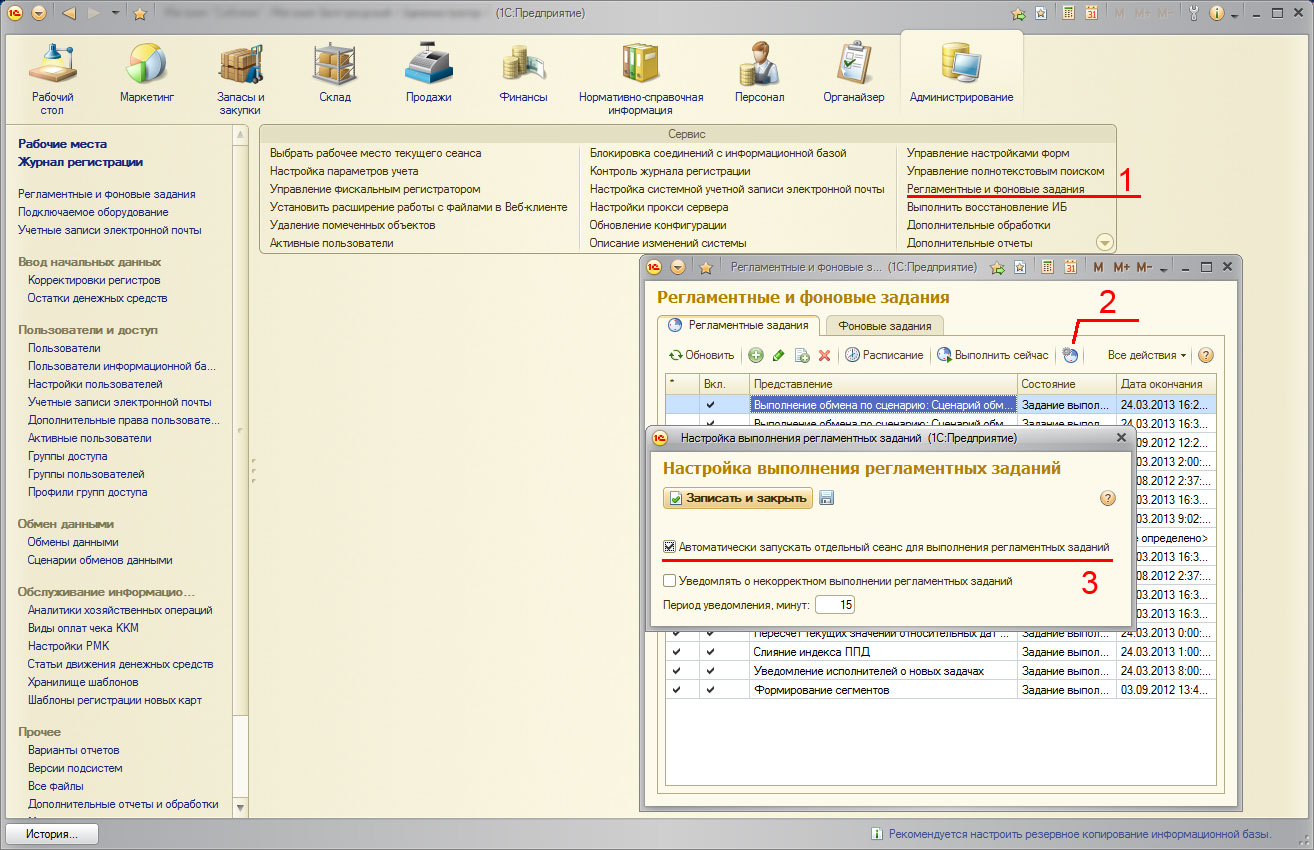Click the help icon in settings dialog

(1107, 498)
